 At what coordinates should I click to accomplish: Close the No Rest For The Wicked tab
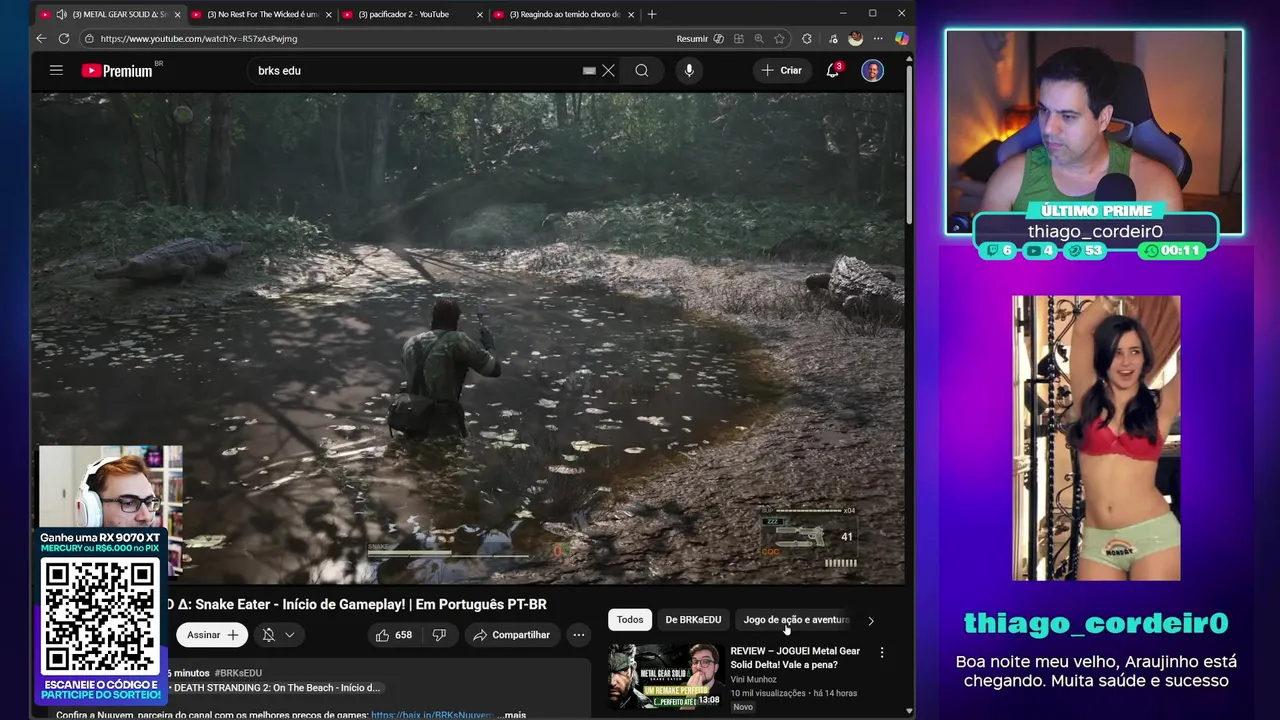click(x=328, y=14)
